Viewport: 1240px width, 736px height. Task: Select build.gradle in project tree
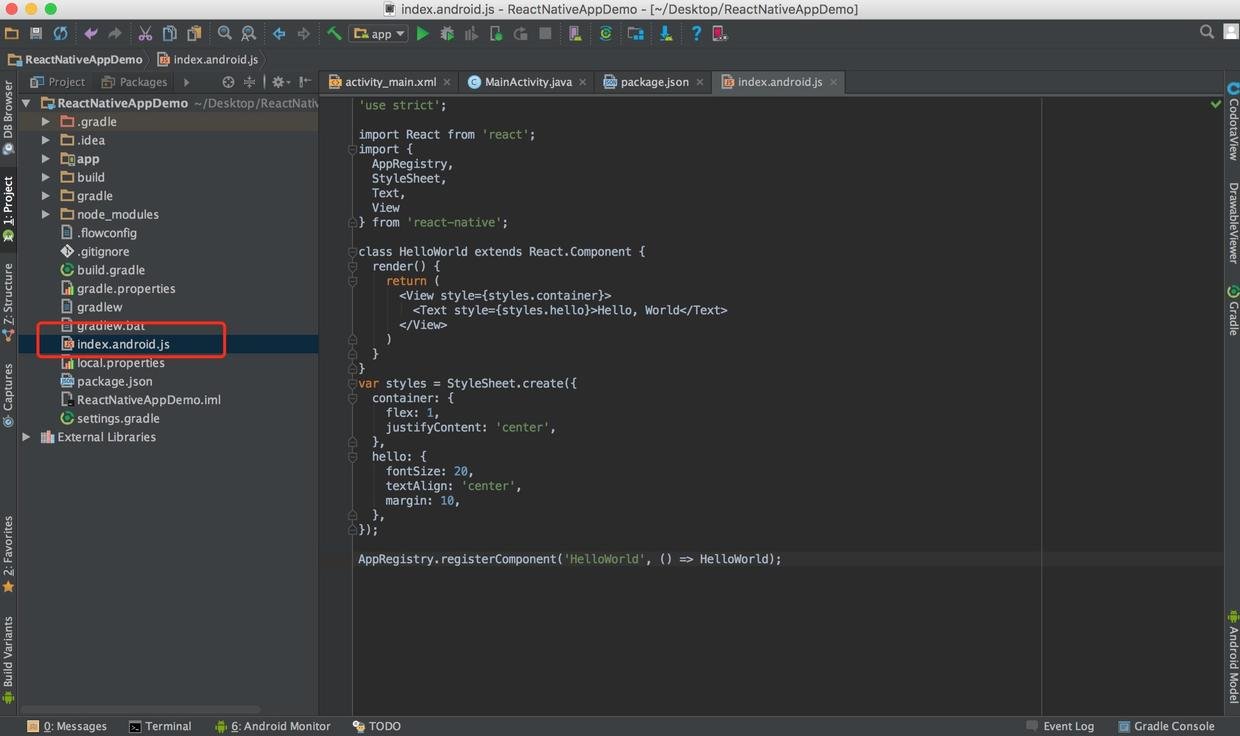pos(110,270)
